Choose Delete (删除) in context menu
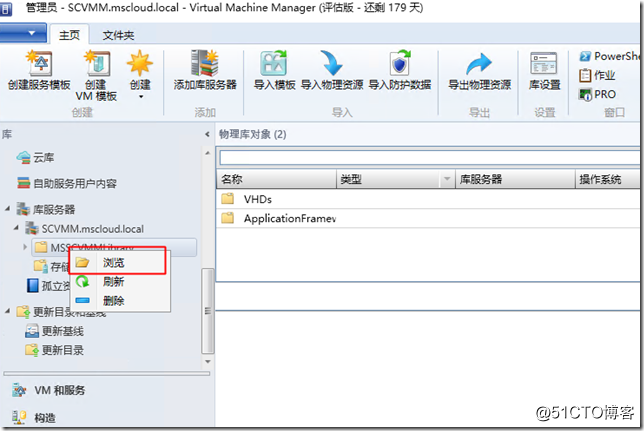The image size is (644, 431). tap(118, 300)
